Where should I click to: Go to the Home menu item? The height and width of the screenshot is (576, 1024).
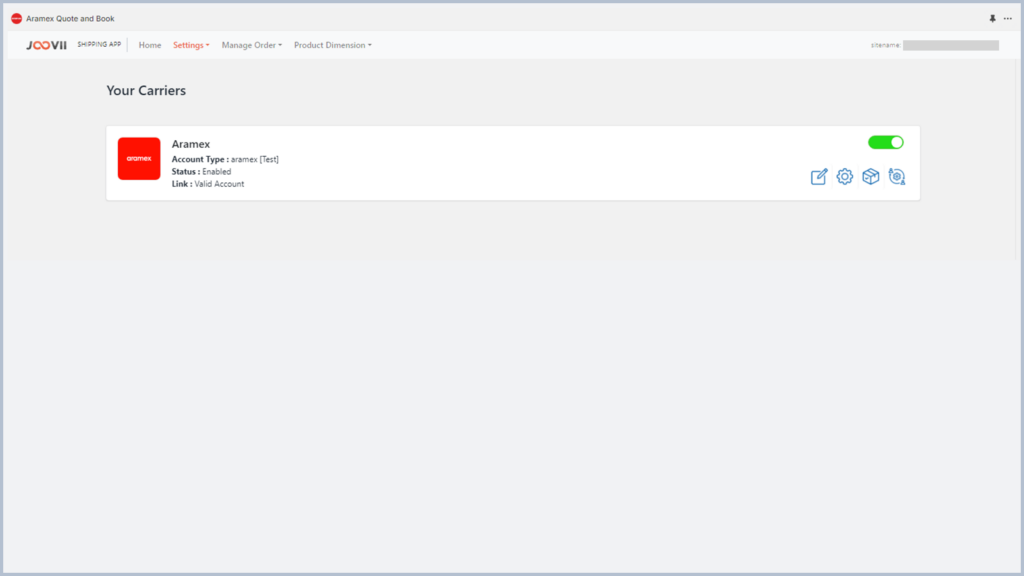[x=150, y=45]
